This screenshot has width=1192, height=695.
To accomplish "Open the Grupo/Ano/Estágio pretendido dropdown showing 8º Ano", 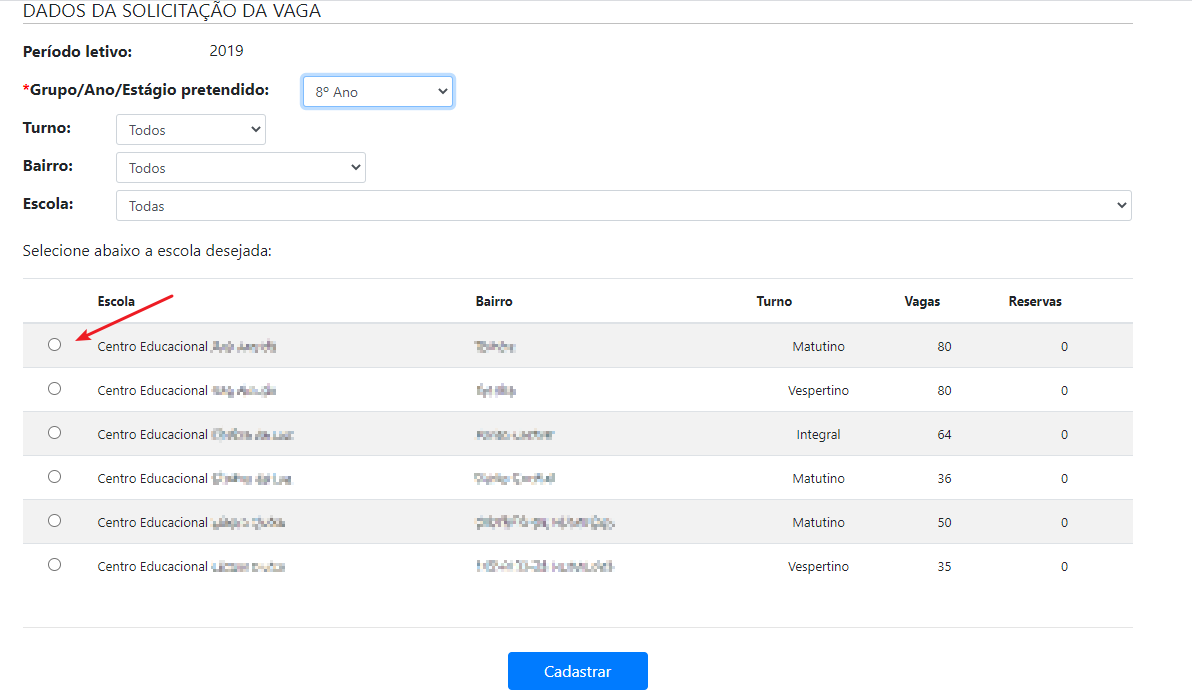I will [x=378, y=92].
